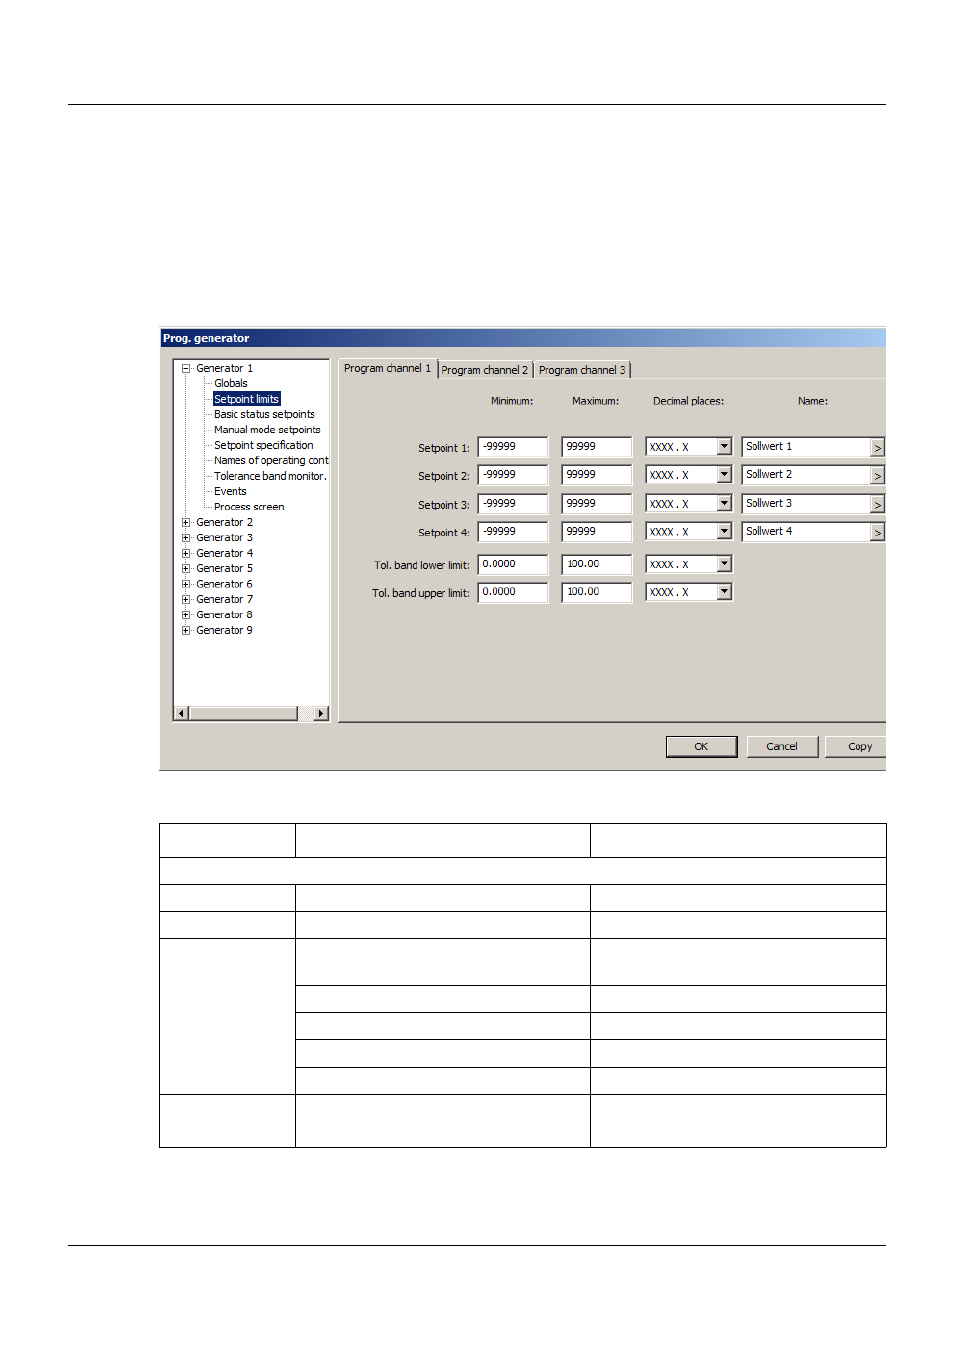Collapse the Generator 1 tree node
The height and width of the screenshot is (1350, 954).
[x=185, y=368]
